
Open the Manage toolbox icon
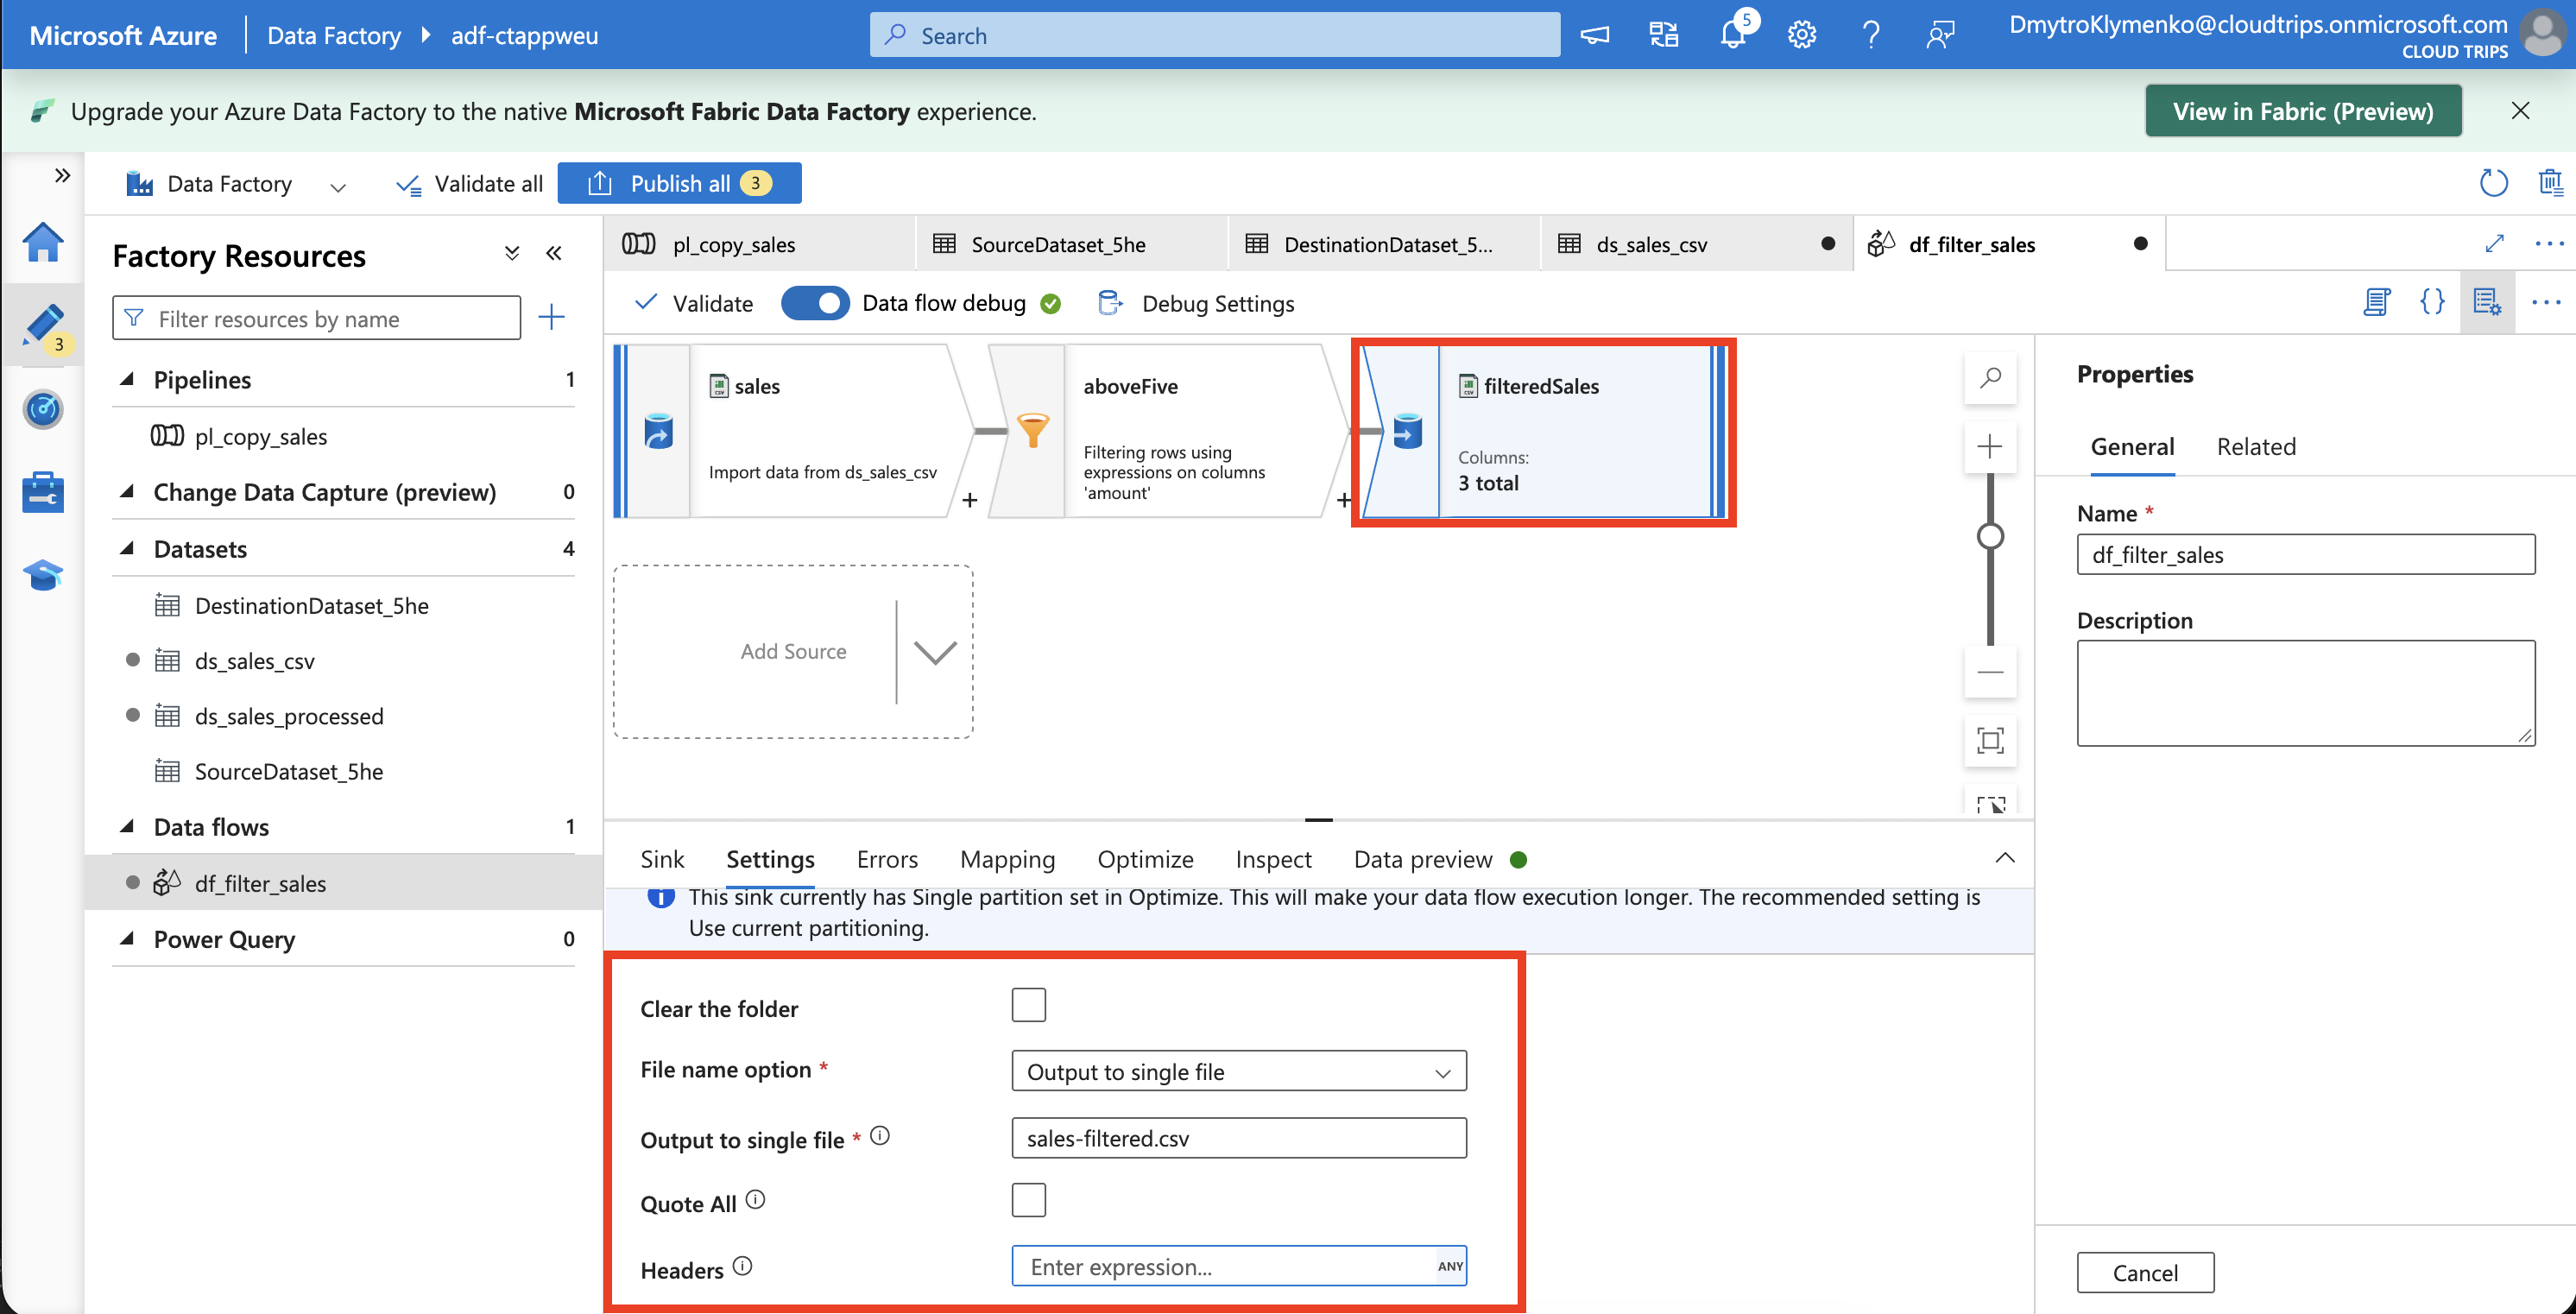pyautogui.click(x=43, y=492)
